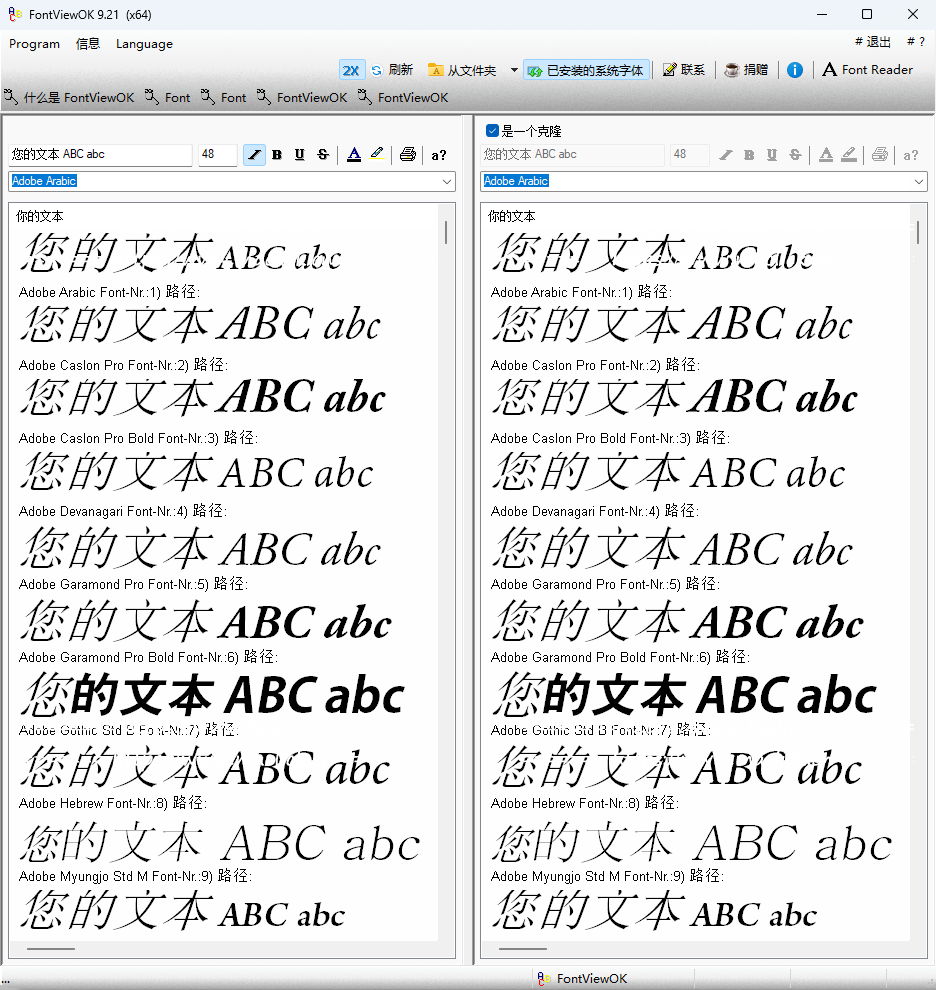Click the 联系 contact icon
This screenshot has height=990, width=936.
[670, 70]
